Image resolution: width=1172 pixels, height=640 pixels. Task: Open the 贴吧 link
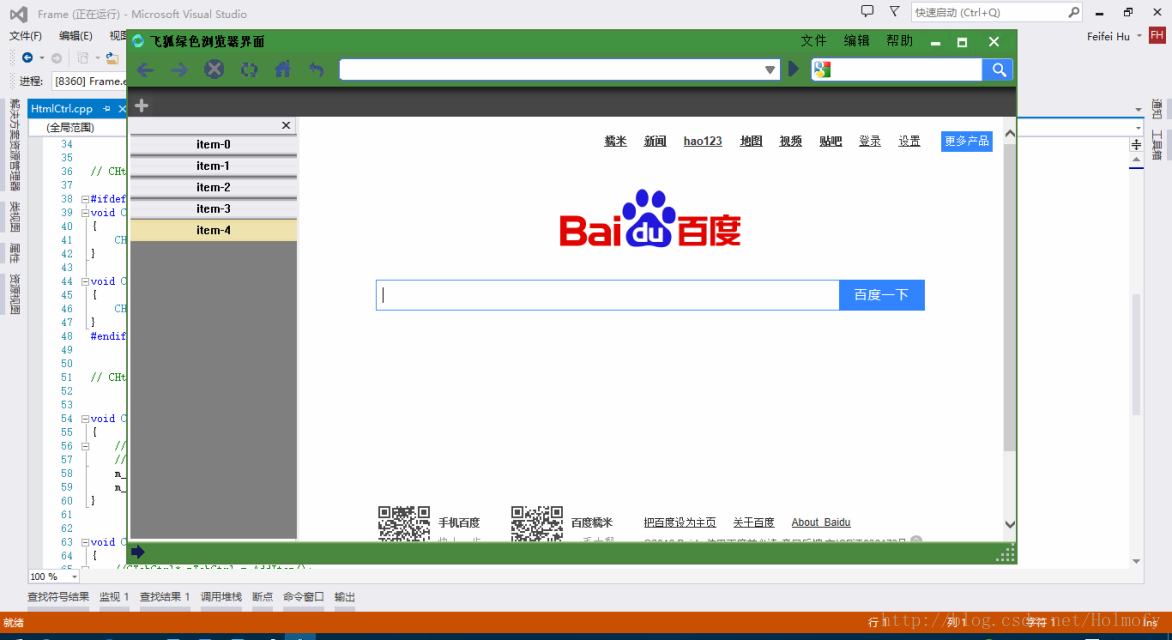point(830,141)
